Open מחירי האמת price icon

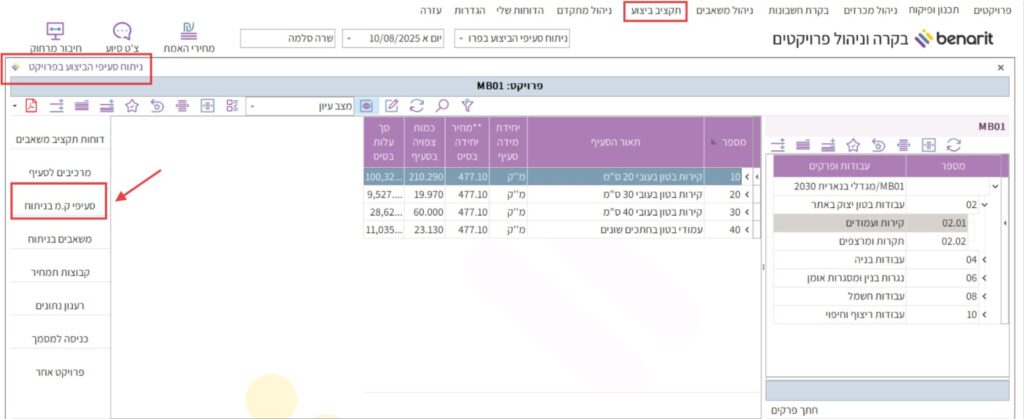[188, 38]
